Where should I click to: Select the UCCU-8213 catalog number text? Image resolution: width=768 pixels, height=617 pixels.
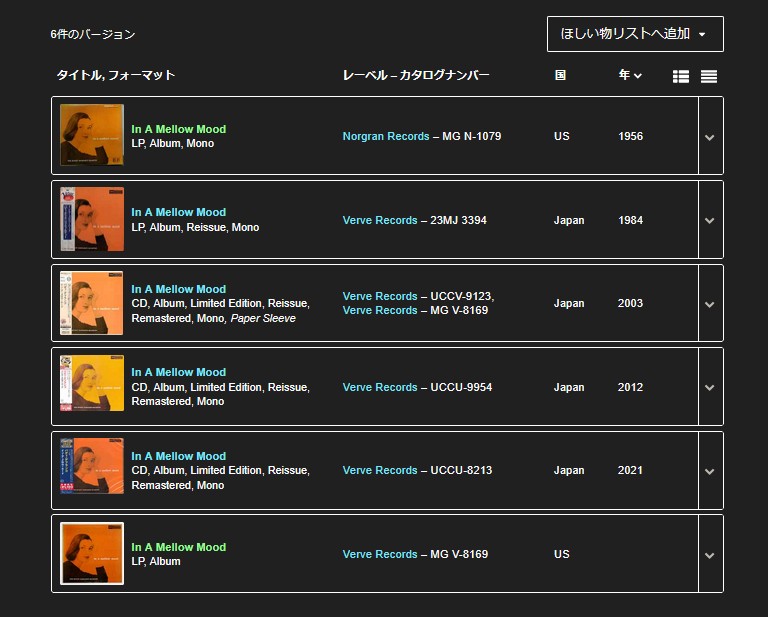click(461, 471)
